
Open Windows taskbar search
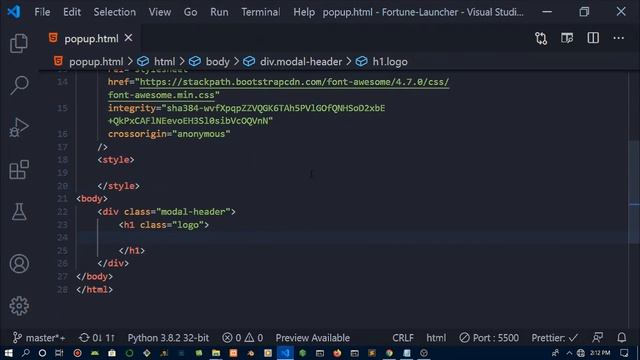[x=26, y=353]
